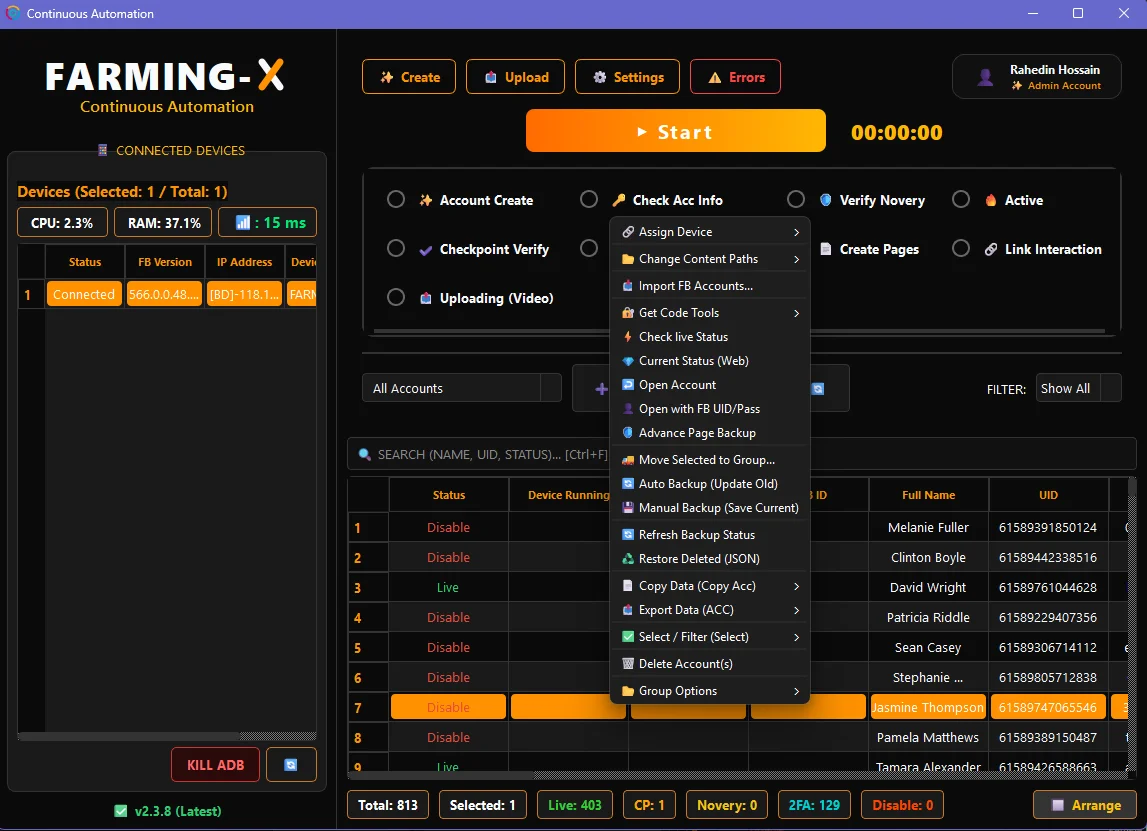Viewport: 1147px width, 831px height.
Task: Click the KILL ADB button
Action: coord(215,764)
